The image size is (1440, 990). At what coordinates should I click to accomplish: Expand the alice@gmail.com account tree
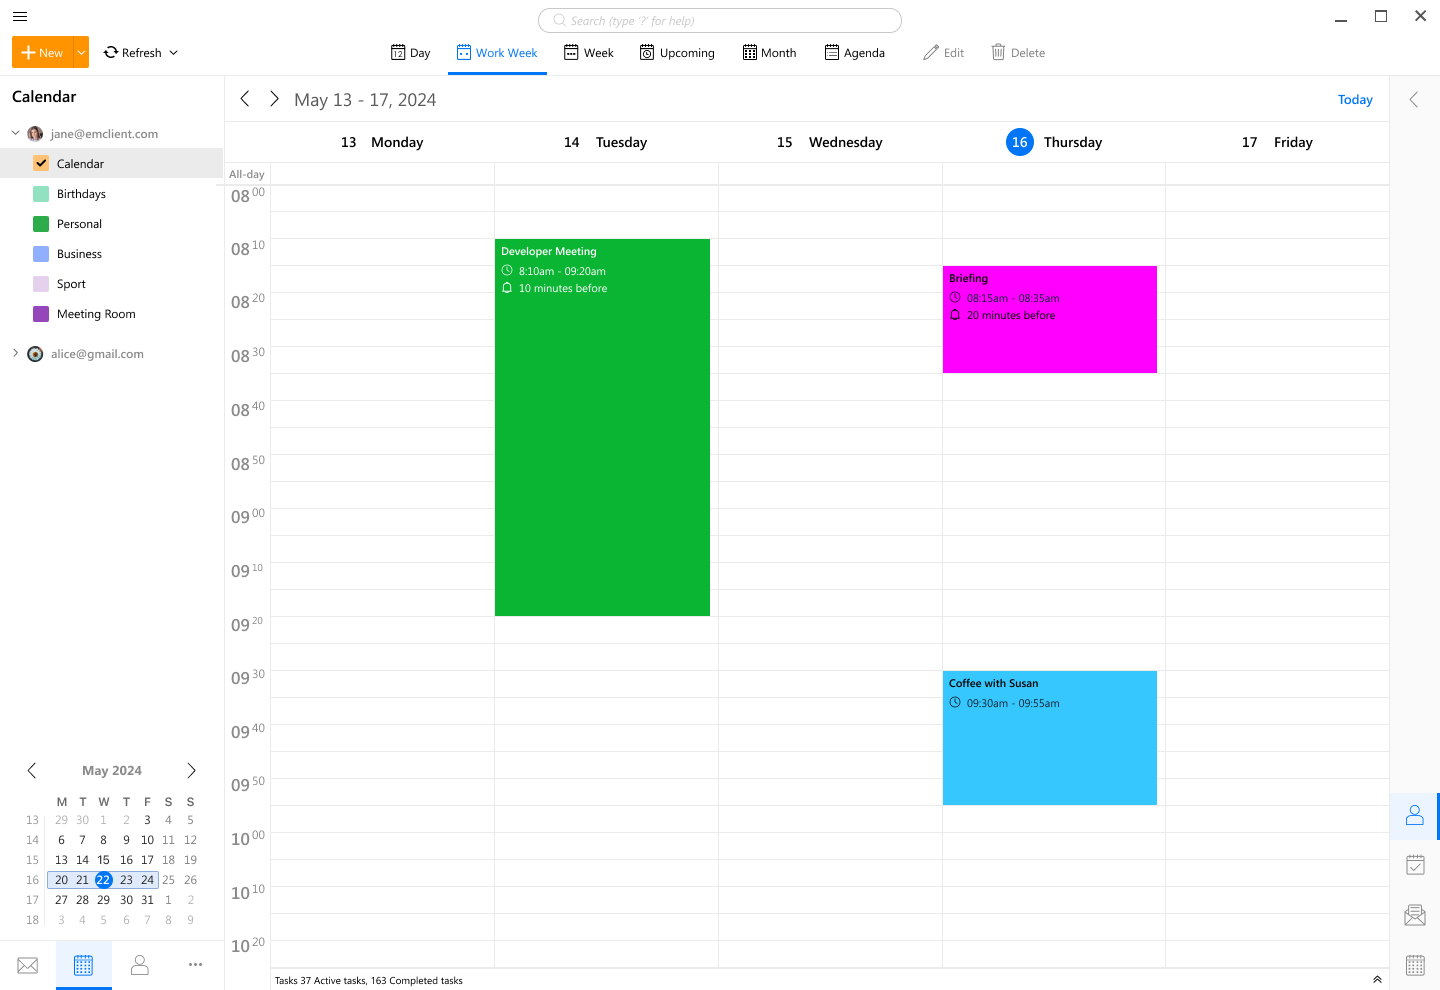coord(15,353)
